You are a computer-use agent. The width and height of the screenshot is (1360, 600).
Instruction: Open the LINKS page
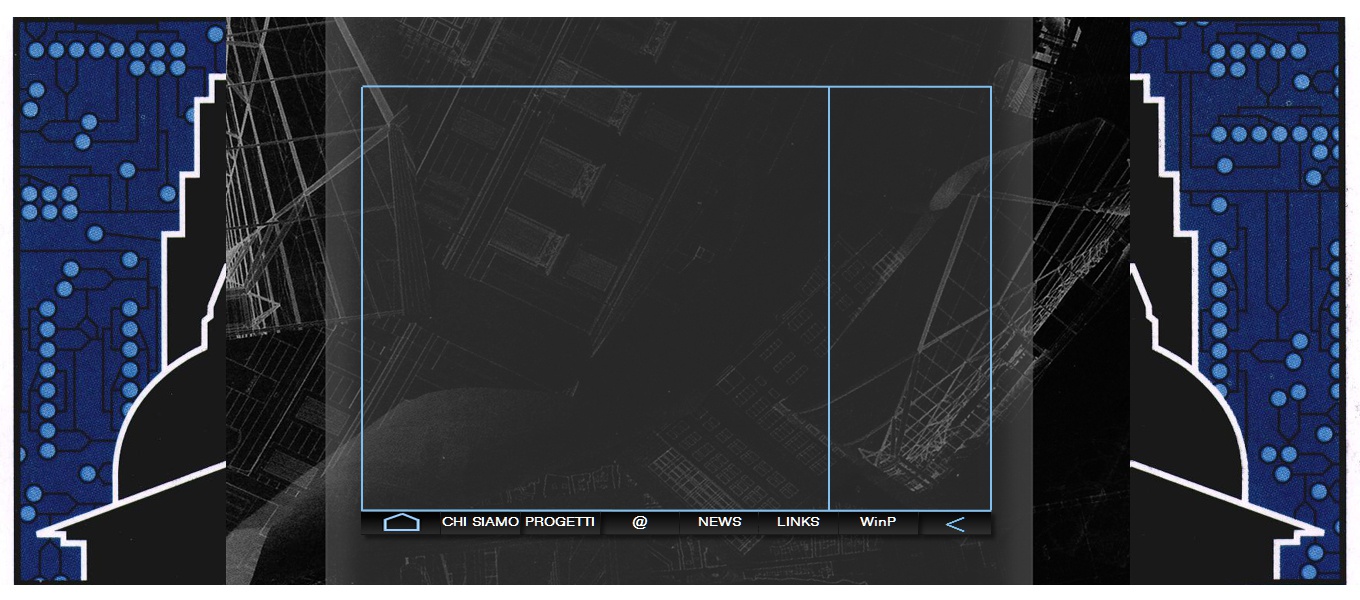click(798, 522)
